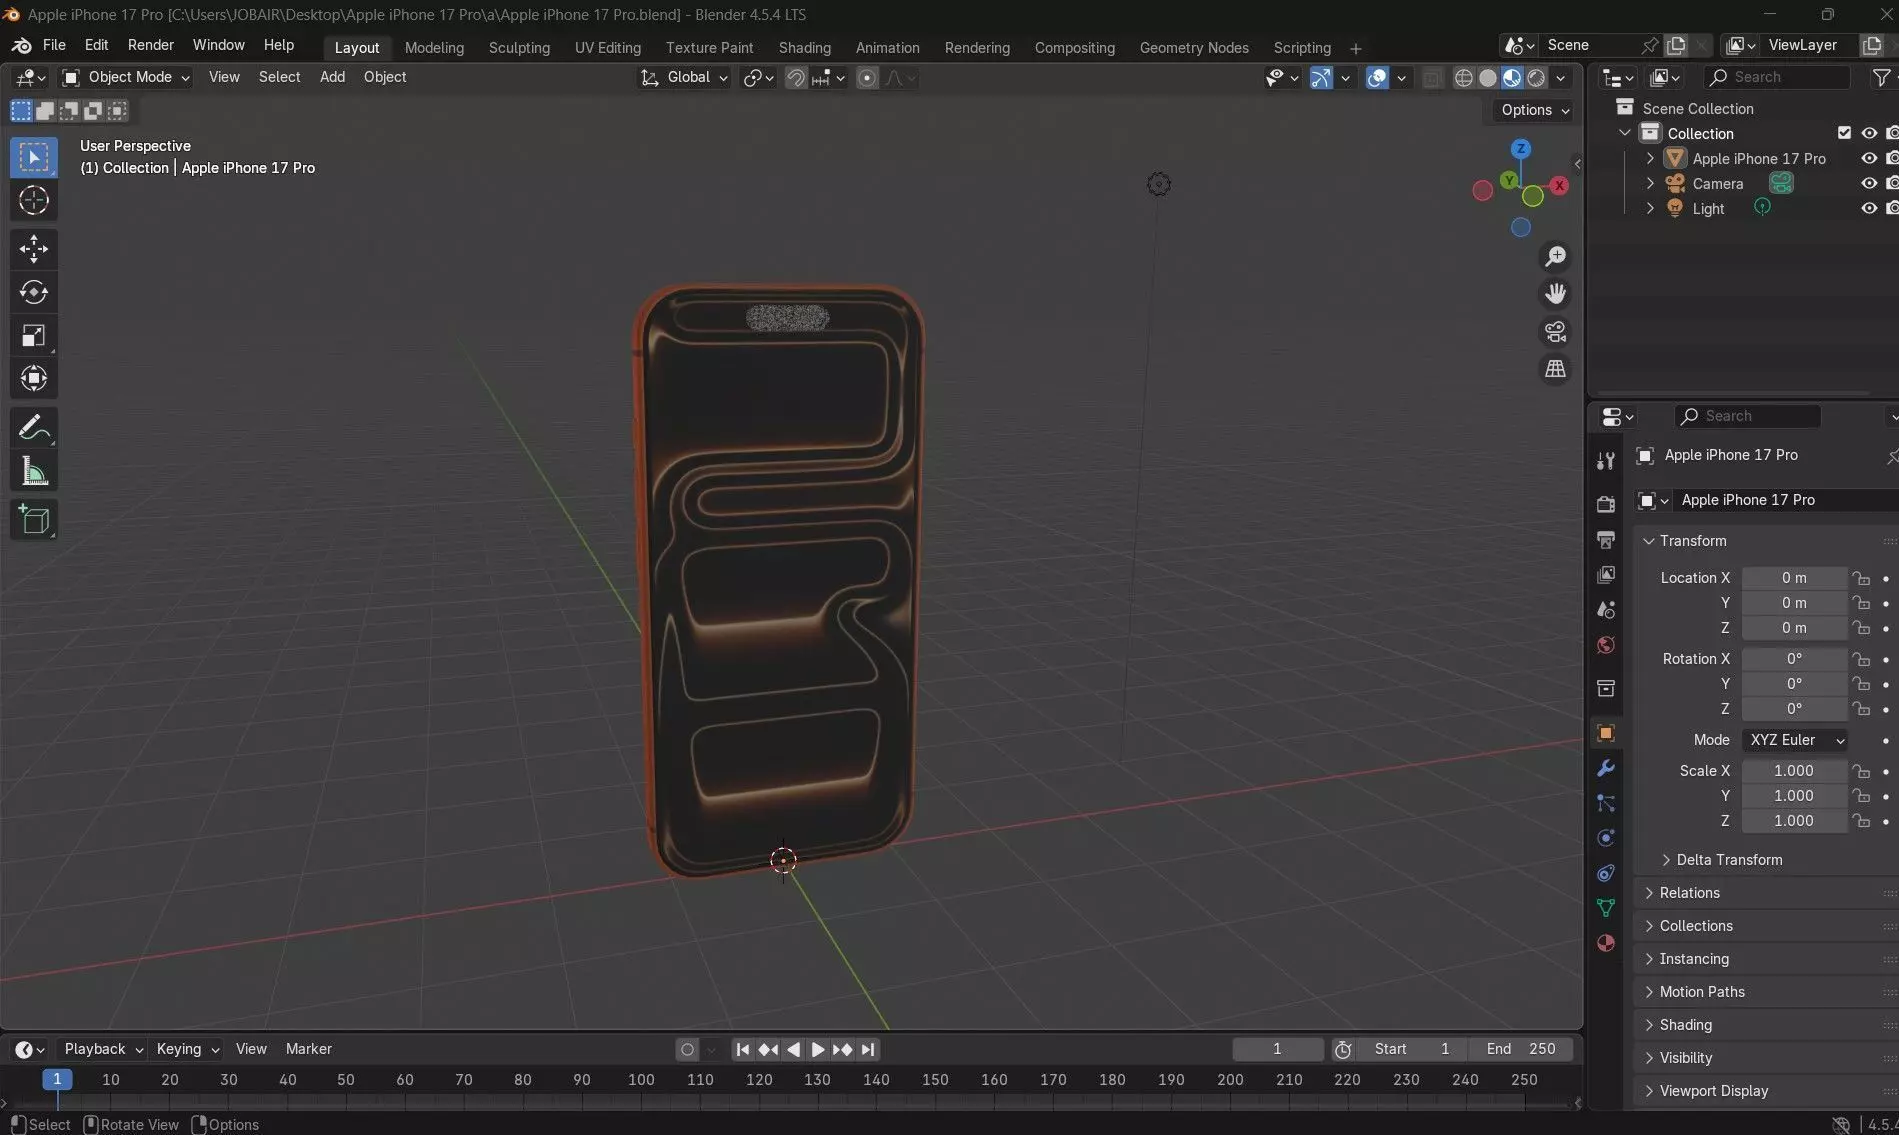Open the XYZ Euler rotation mode dropdown
1899x1135 pixels.
pyautogui.click(x=1796, y=740)
